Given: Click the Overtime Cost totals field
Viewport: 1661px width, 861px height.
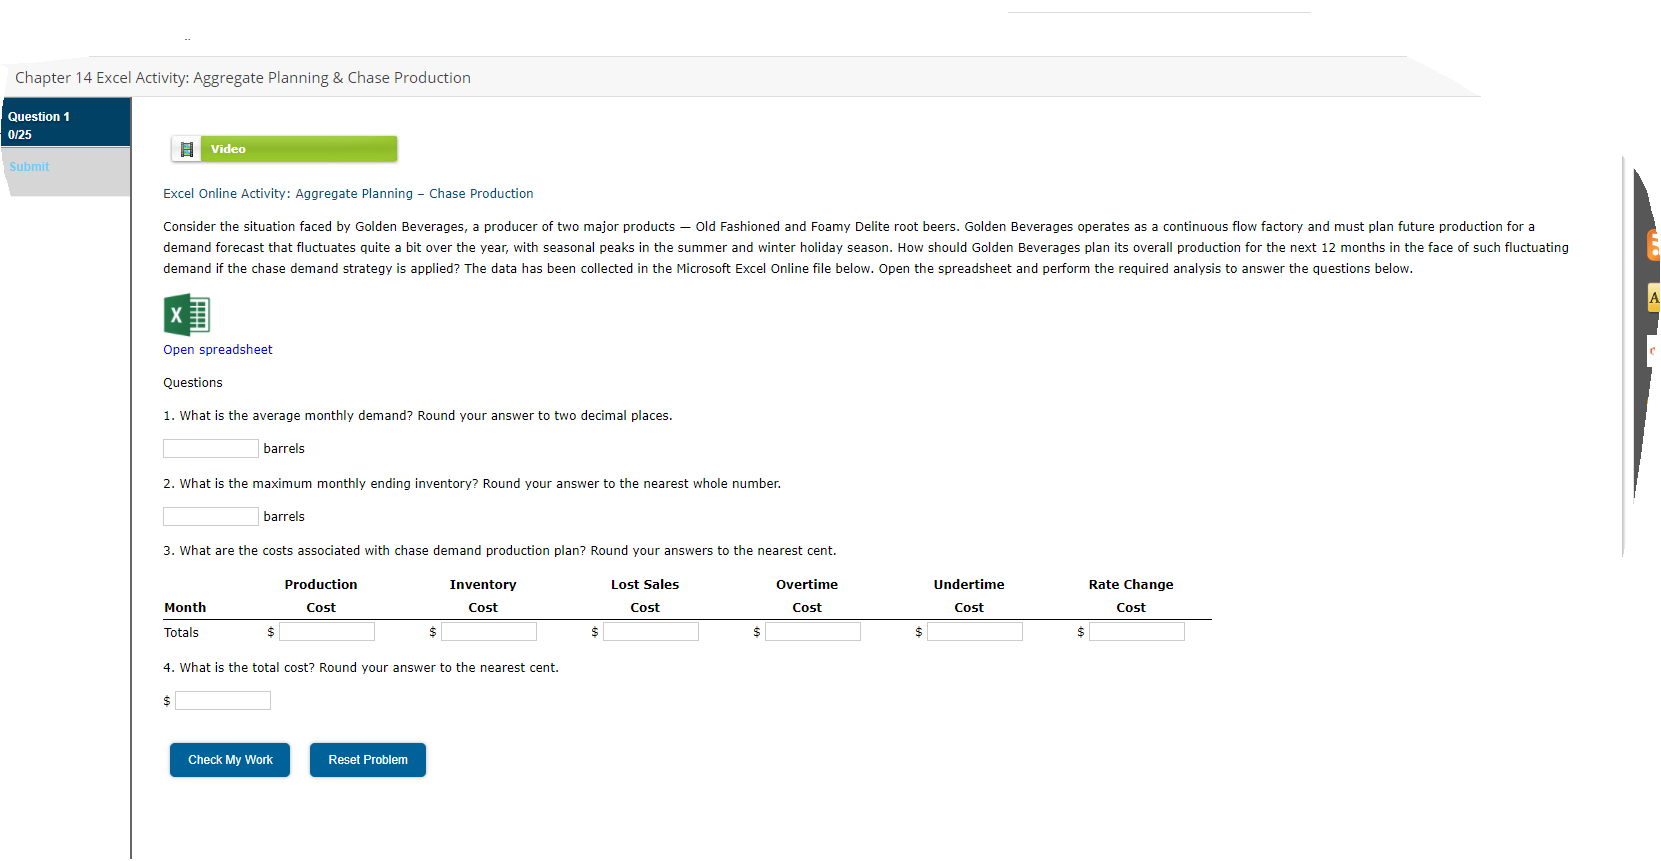Looking at the screenshot, I should [813, 632].
